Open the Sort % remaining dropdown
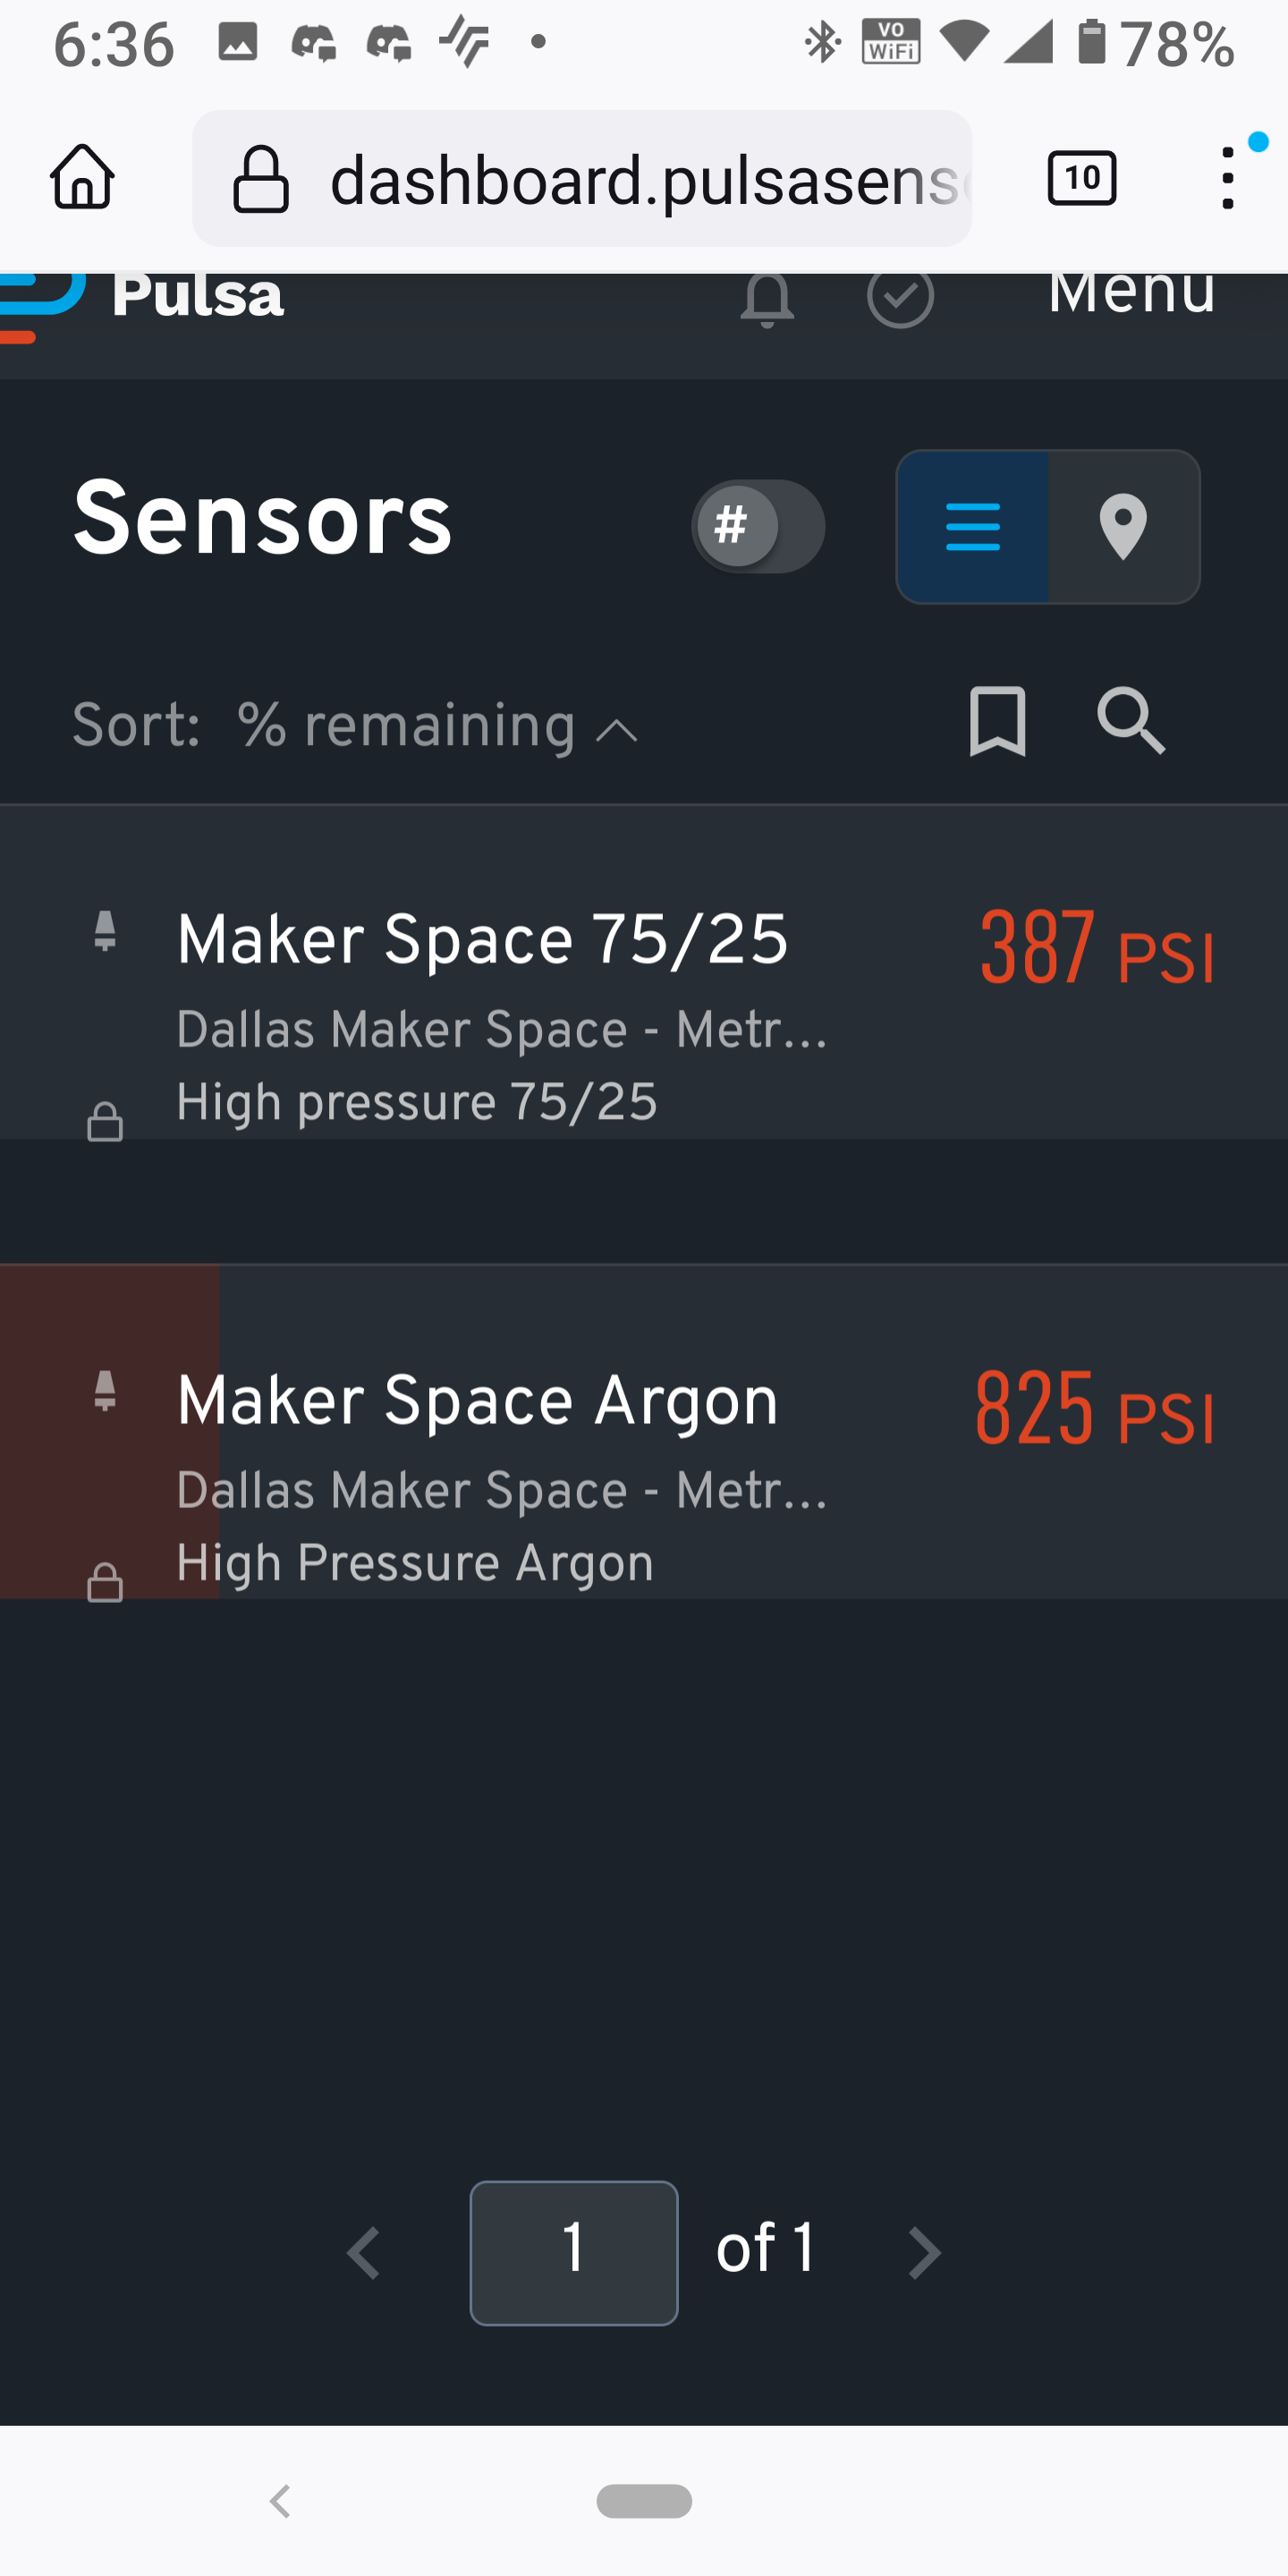Screen dimensions: 1288x2576 437,725
